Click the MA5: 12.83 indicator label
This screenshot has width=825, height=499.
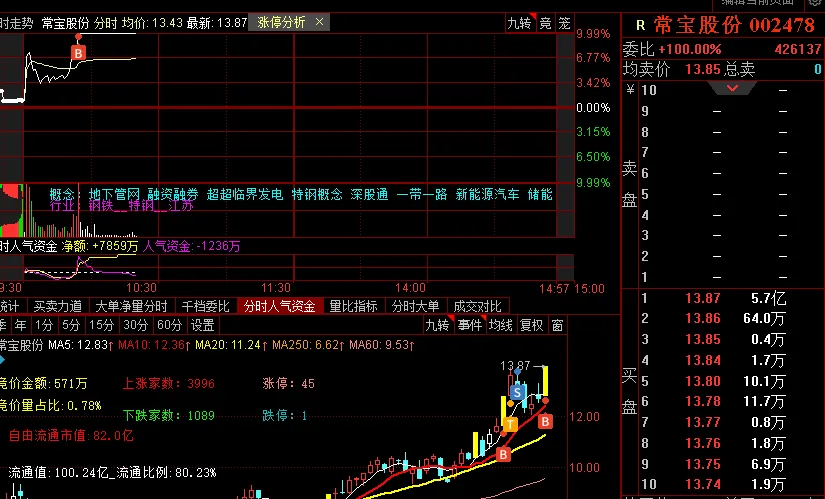click(x=81, y=345)
